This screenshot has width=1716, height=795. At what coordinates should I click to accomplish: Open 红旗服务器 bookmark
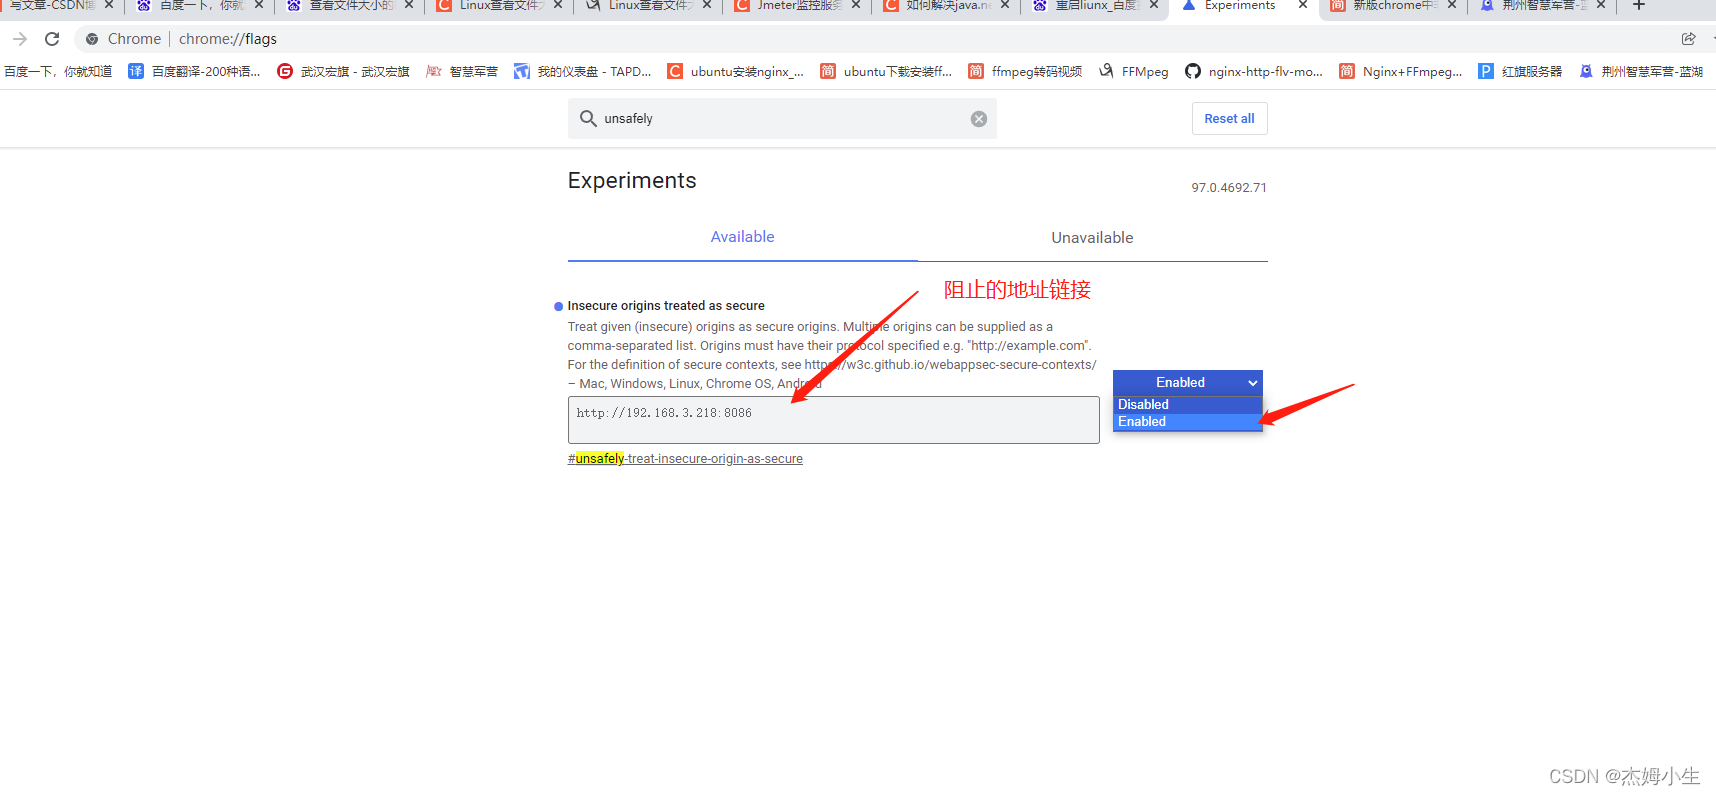tap(1520, 71)
